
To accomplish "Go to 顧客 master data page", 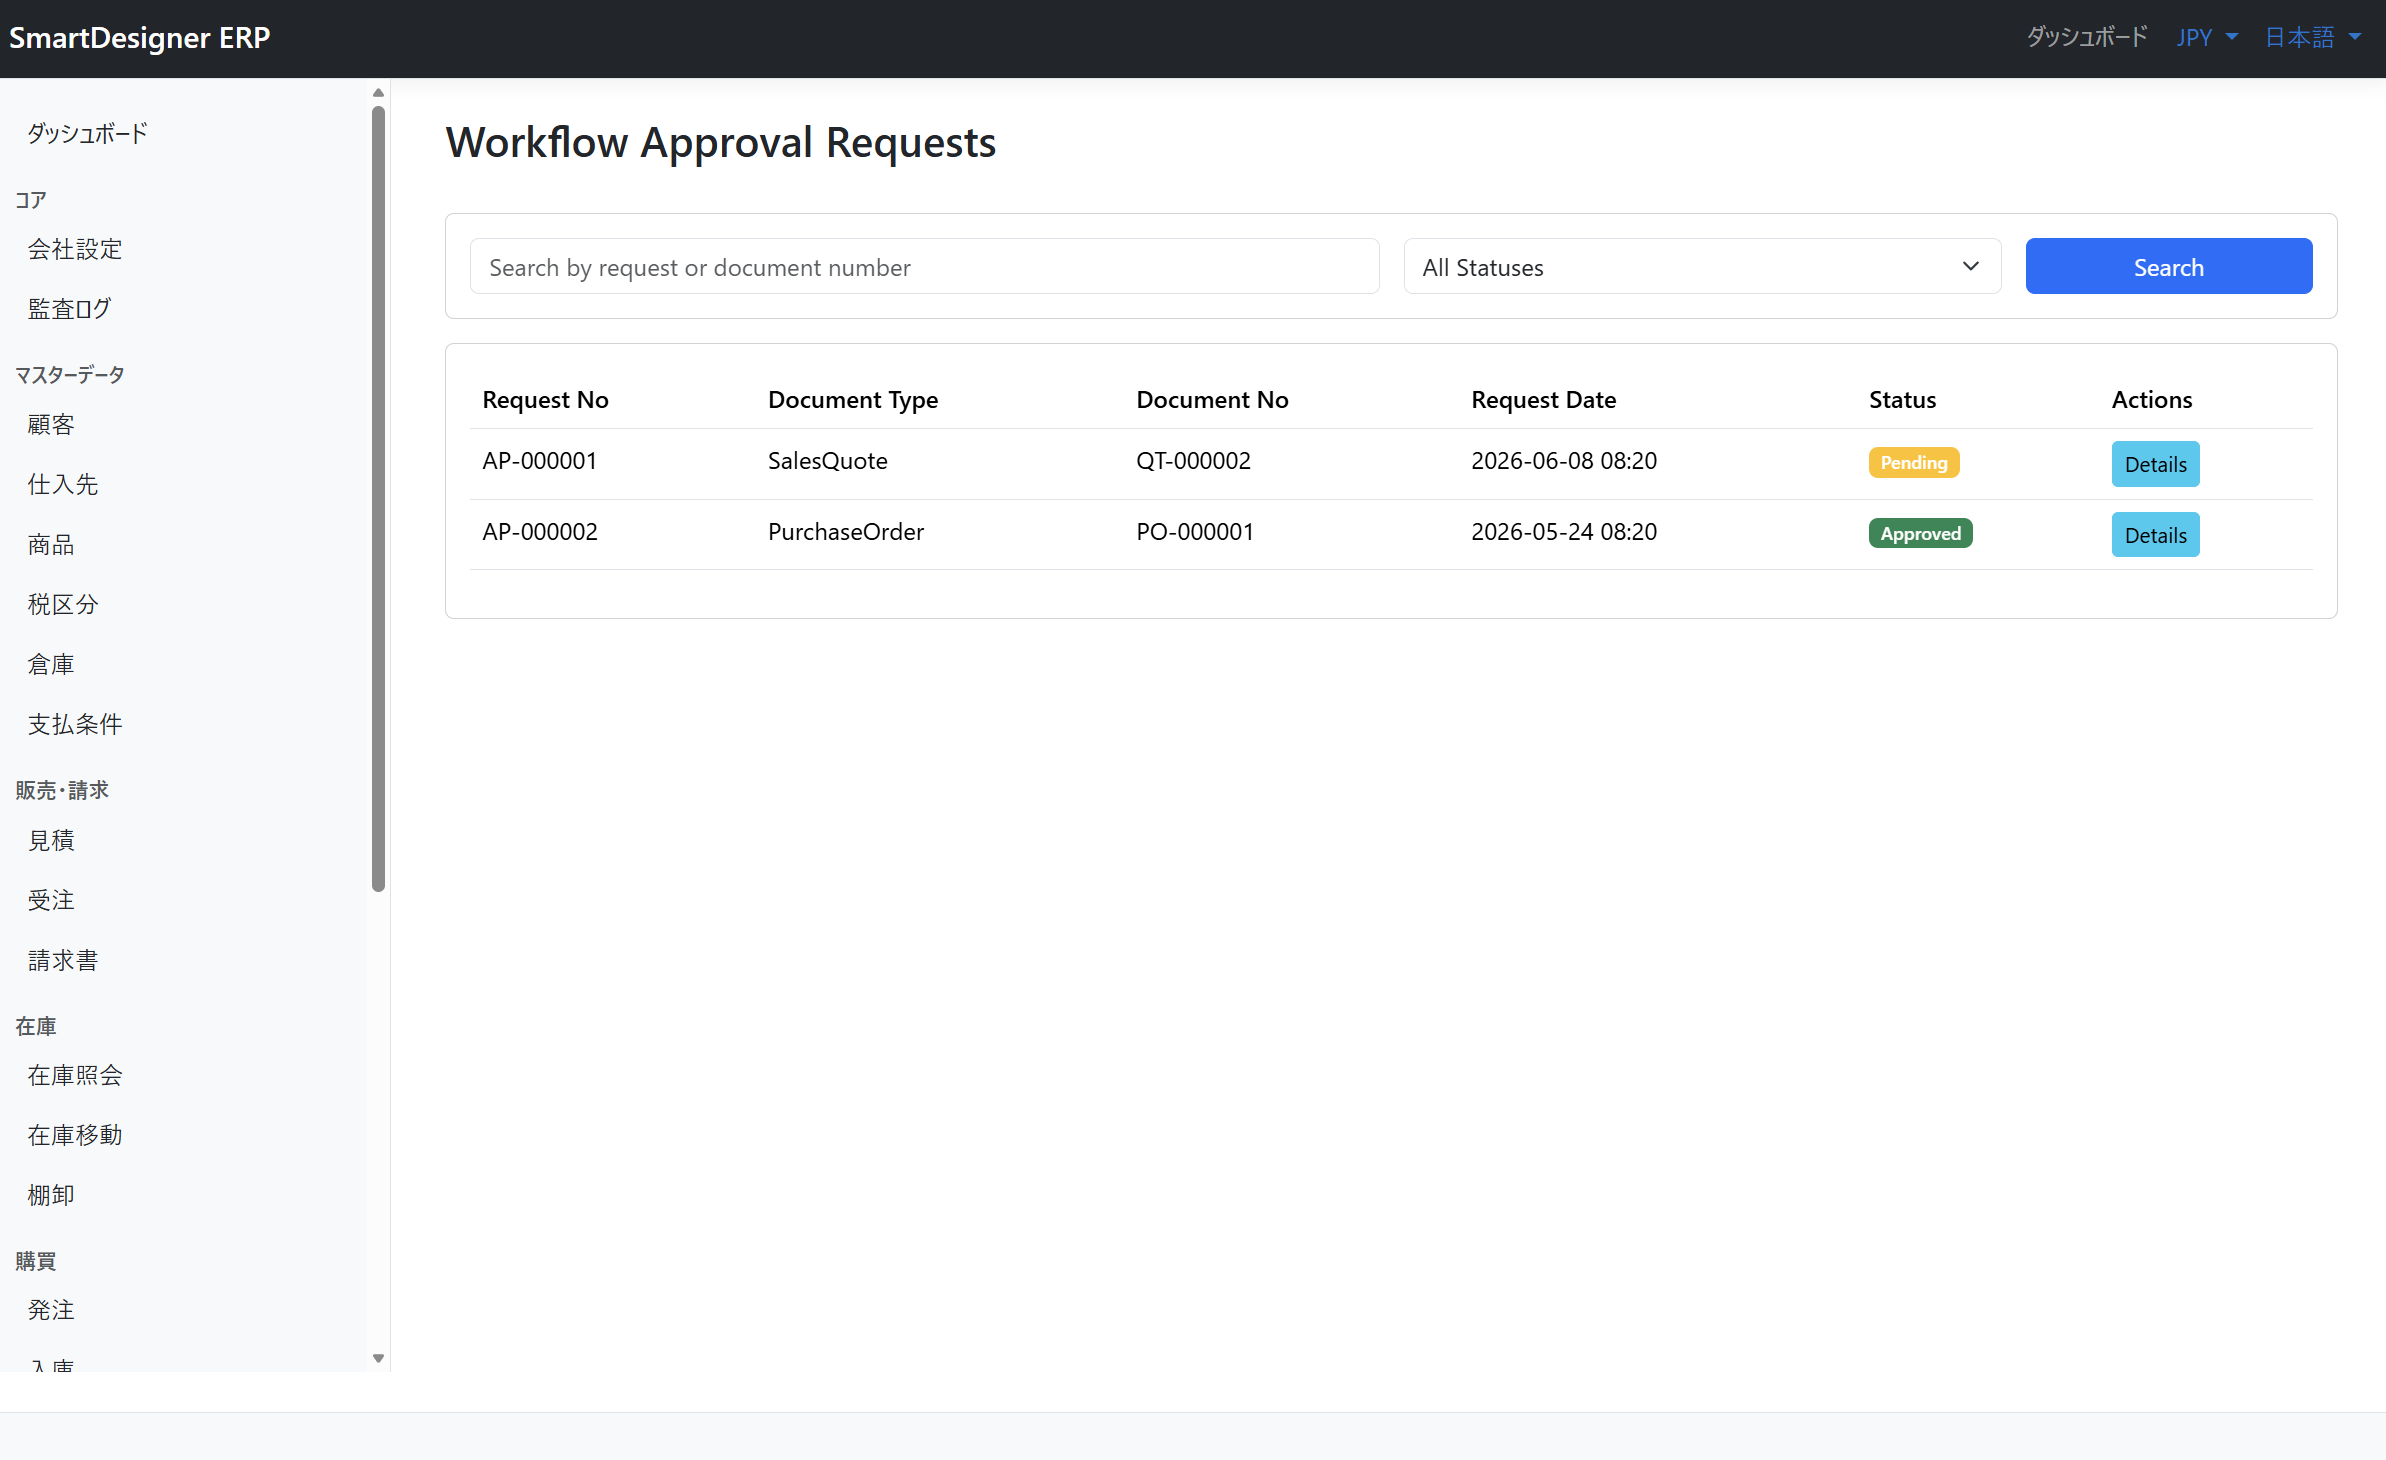I will point(51,425).
